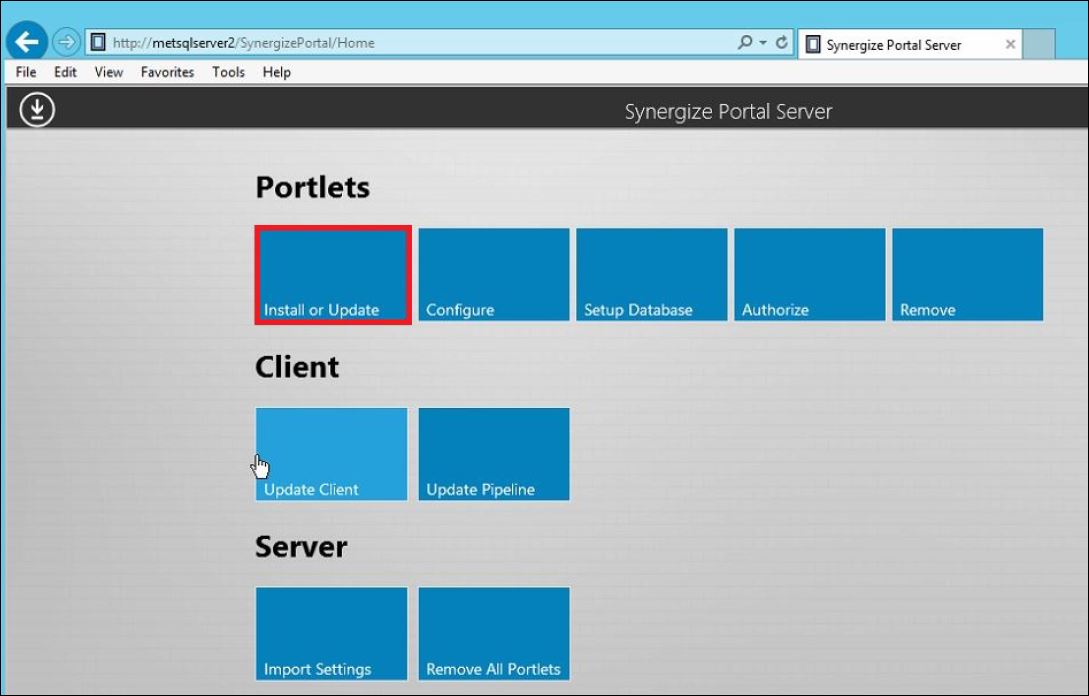
Task: Click the Synergize Portal Server header title
Action: [x=728, y=112]
